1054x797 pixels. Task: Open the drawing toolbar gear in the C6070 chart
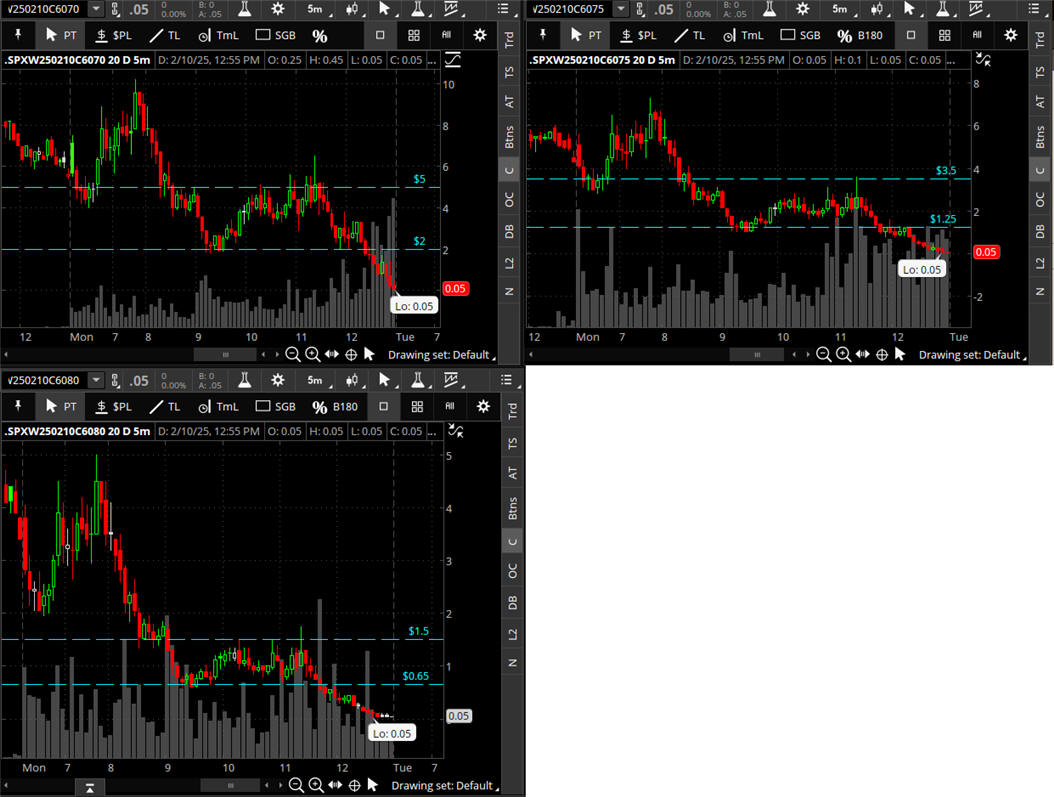click(x=480, y=35)
